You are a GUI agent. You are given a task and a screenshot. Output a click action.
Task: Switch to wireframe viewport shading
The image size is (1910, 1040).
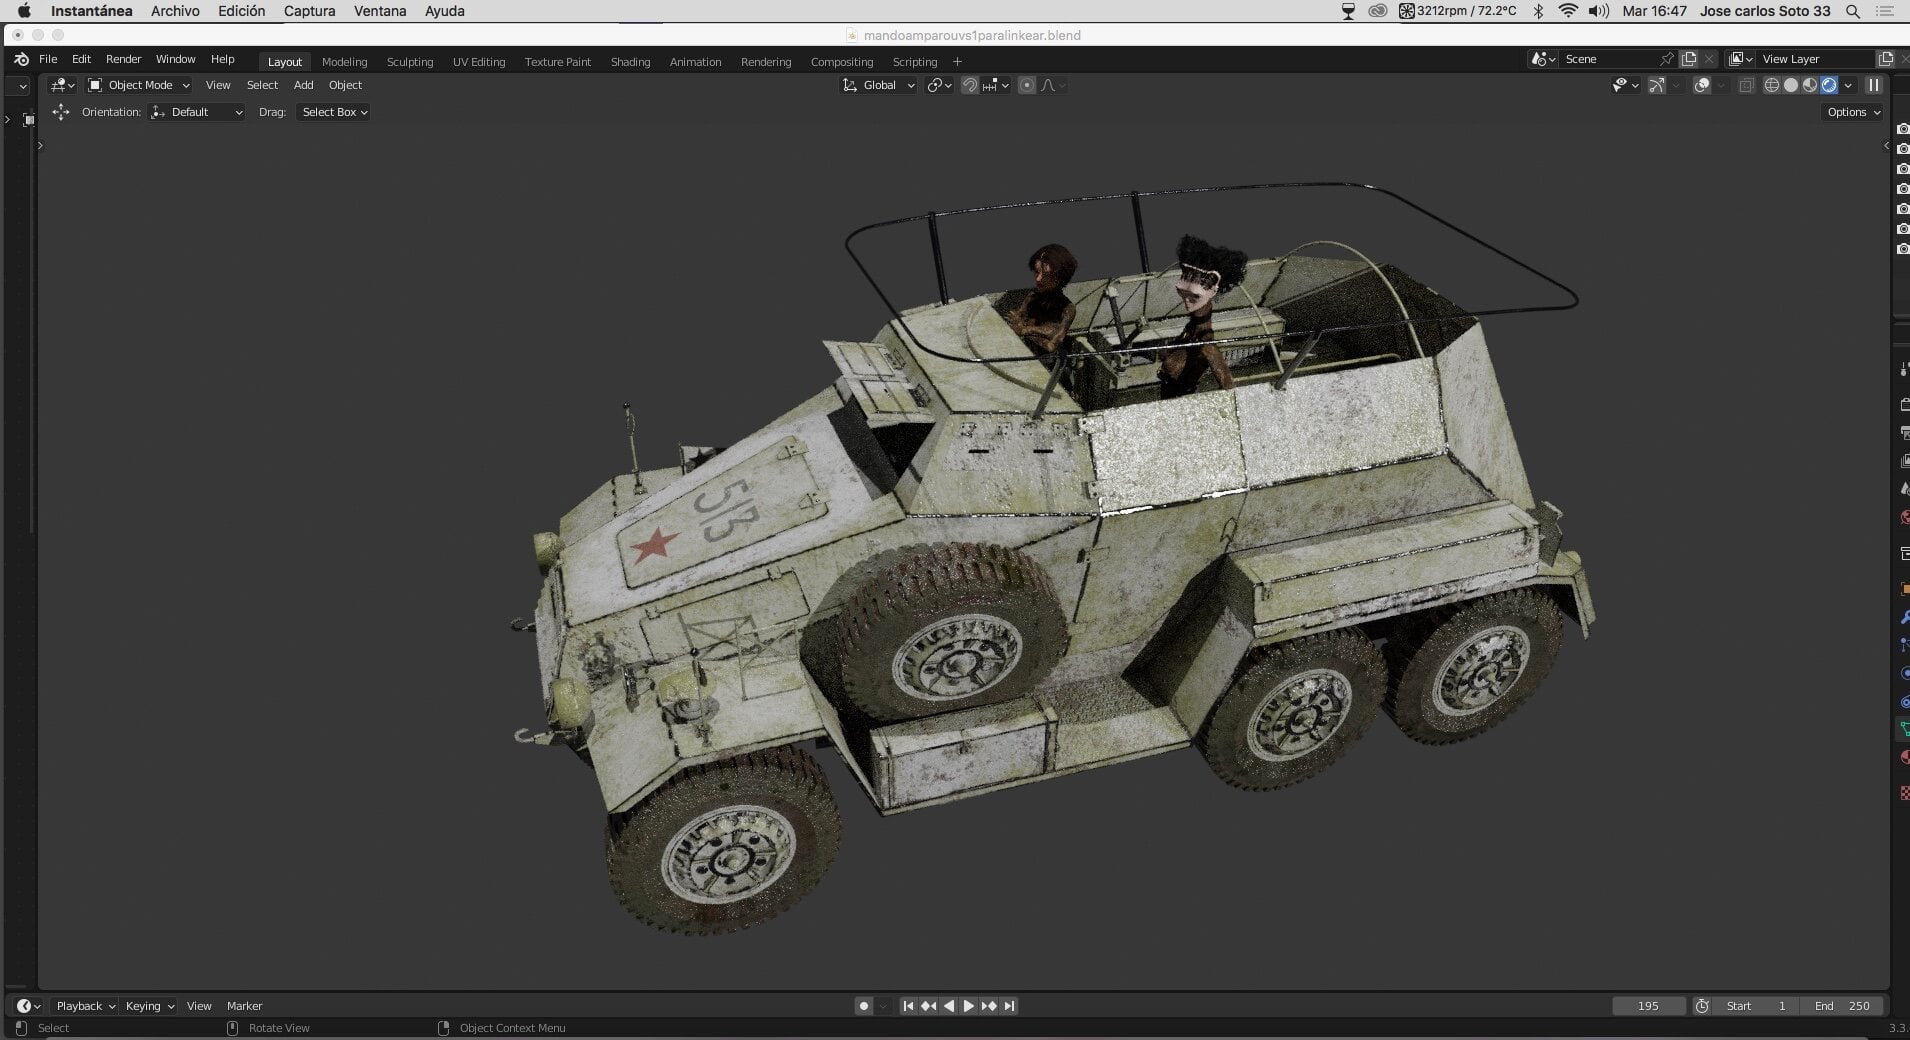point(1772,85)
